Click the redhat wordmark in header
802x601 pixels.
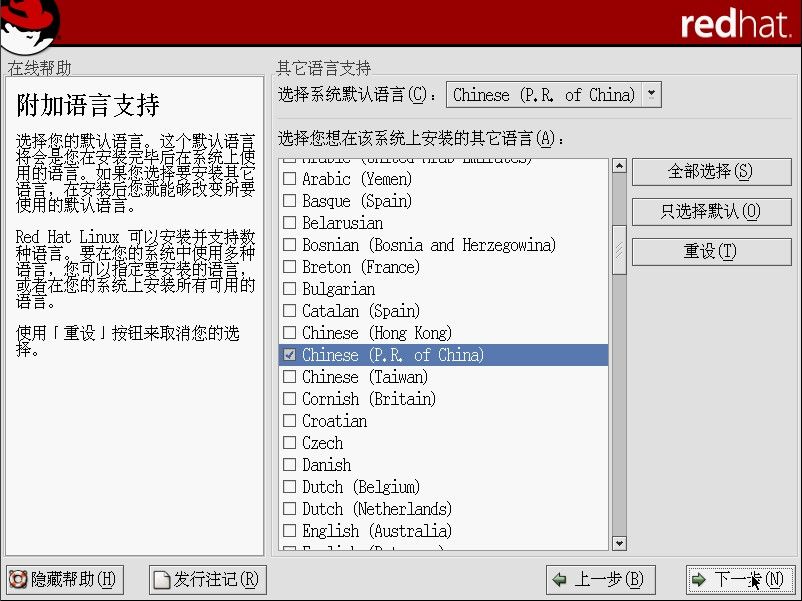pyautogui.click(x=736, y=24)
